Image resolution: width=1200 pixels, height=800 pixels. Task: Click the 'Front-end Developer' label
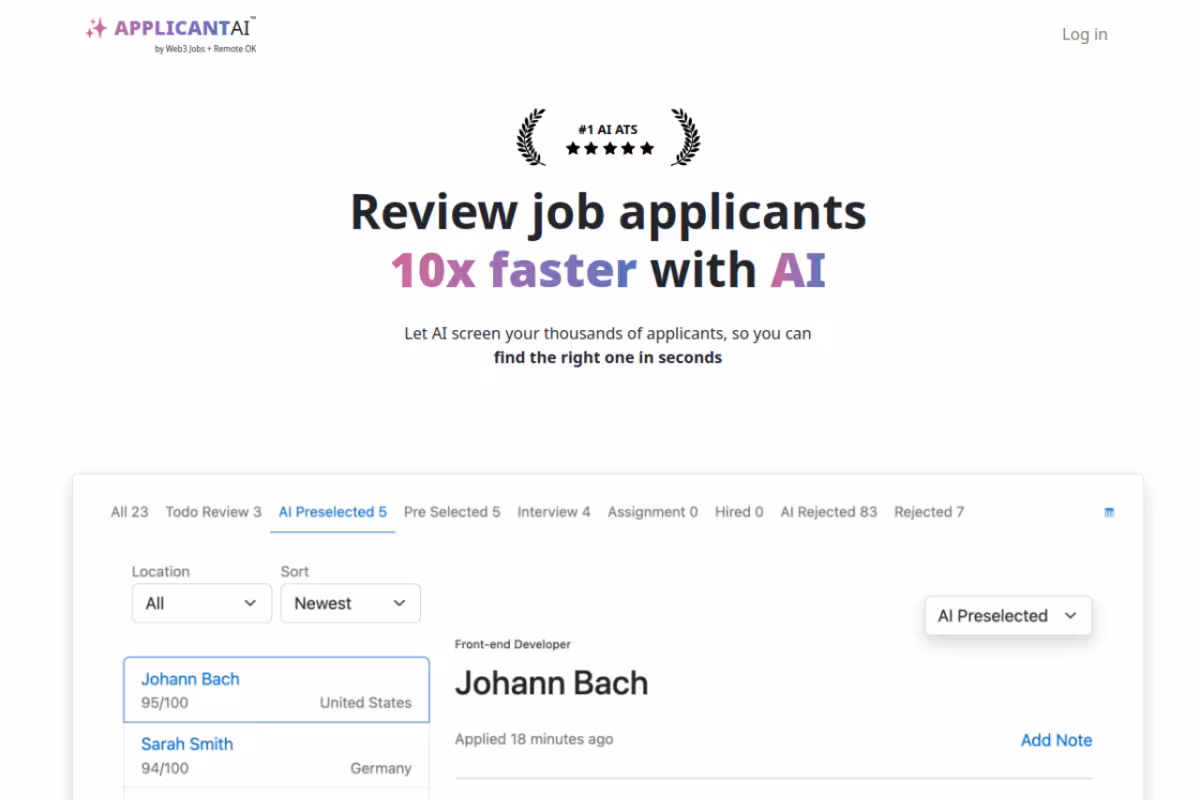click(513, 645)
